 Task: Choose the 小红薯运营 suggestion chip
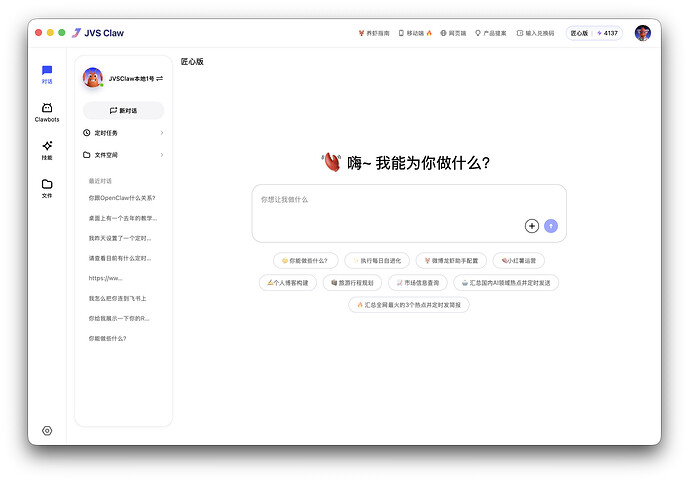[x=518, y=260]
